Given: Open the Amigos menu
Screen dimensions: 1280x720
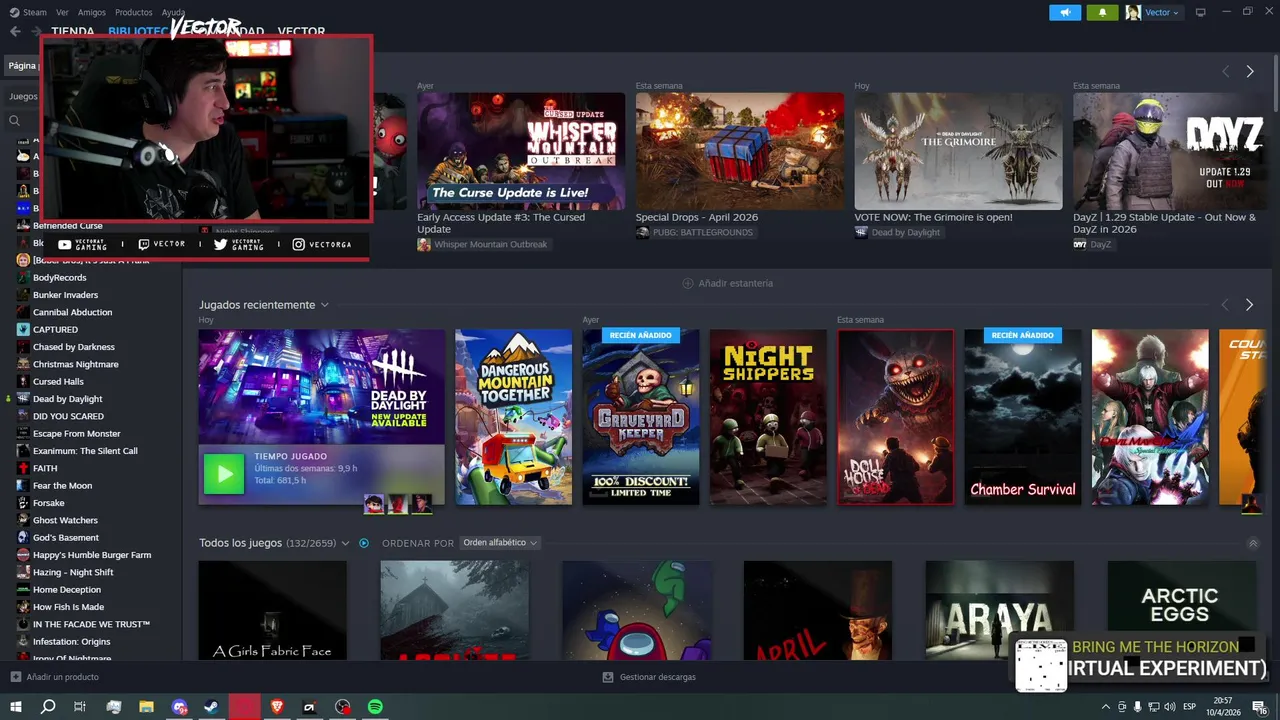Looking at the screenshot, I should pos(92,12).
